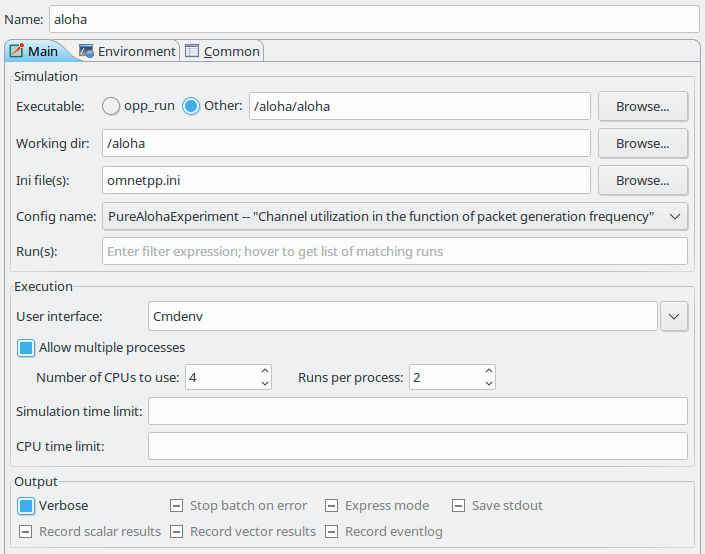Switch to the Environment tab
This screenshot has height=554, width=705.
click(x=127, y=51)
